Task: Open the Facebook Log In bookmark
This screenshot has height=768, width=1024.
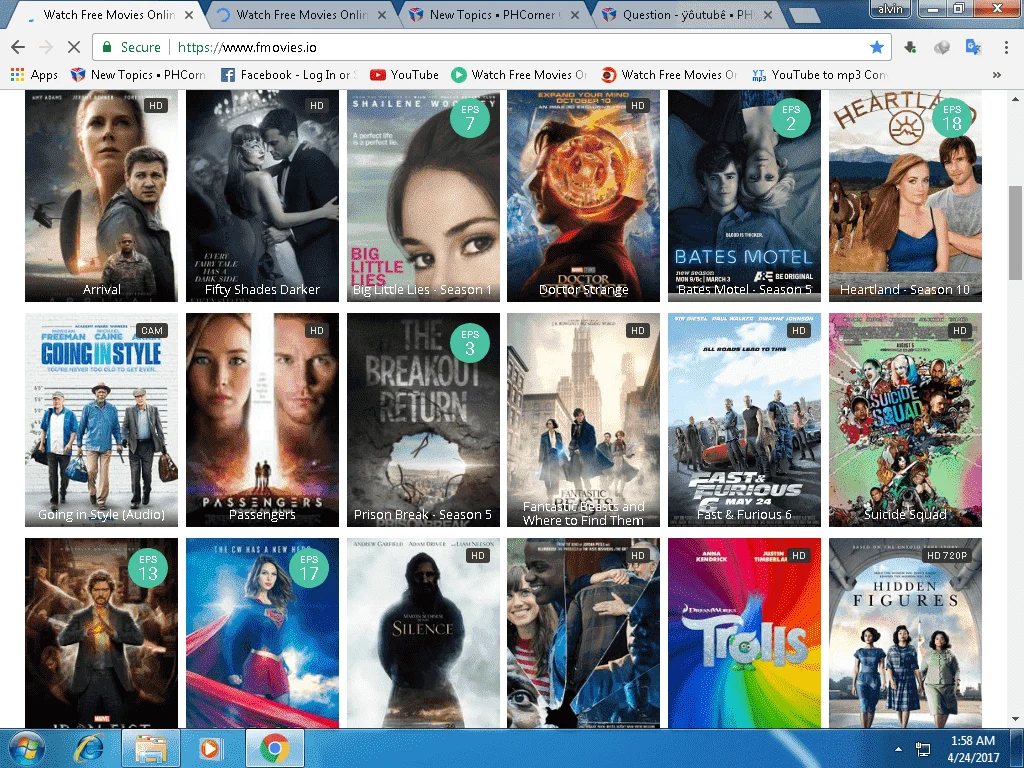Action: (x=289, y=74)
